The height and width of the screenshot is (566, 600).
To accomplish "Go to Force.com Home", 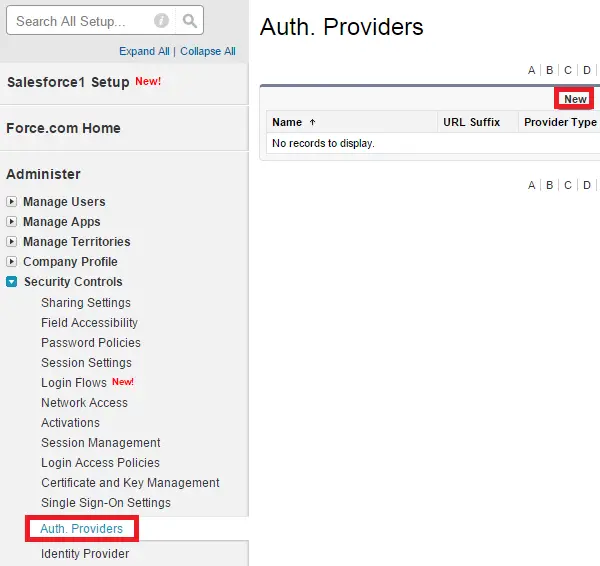I will 64,128.
